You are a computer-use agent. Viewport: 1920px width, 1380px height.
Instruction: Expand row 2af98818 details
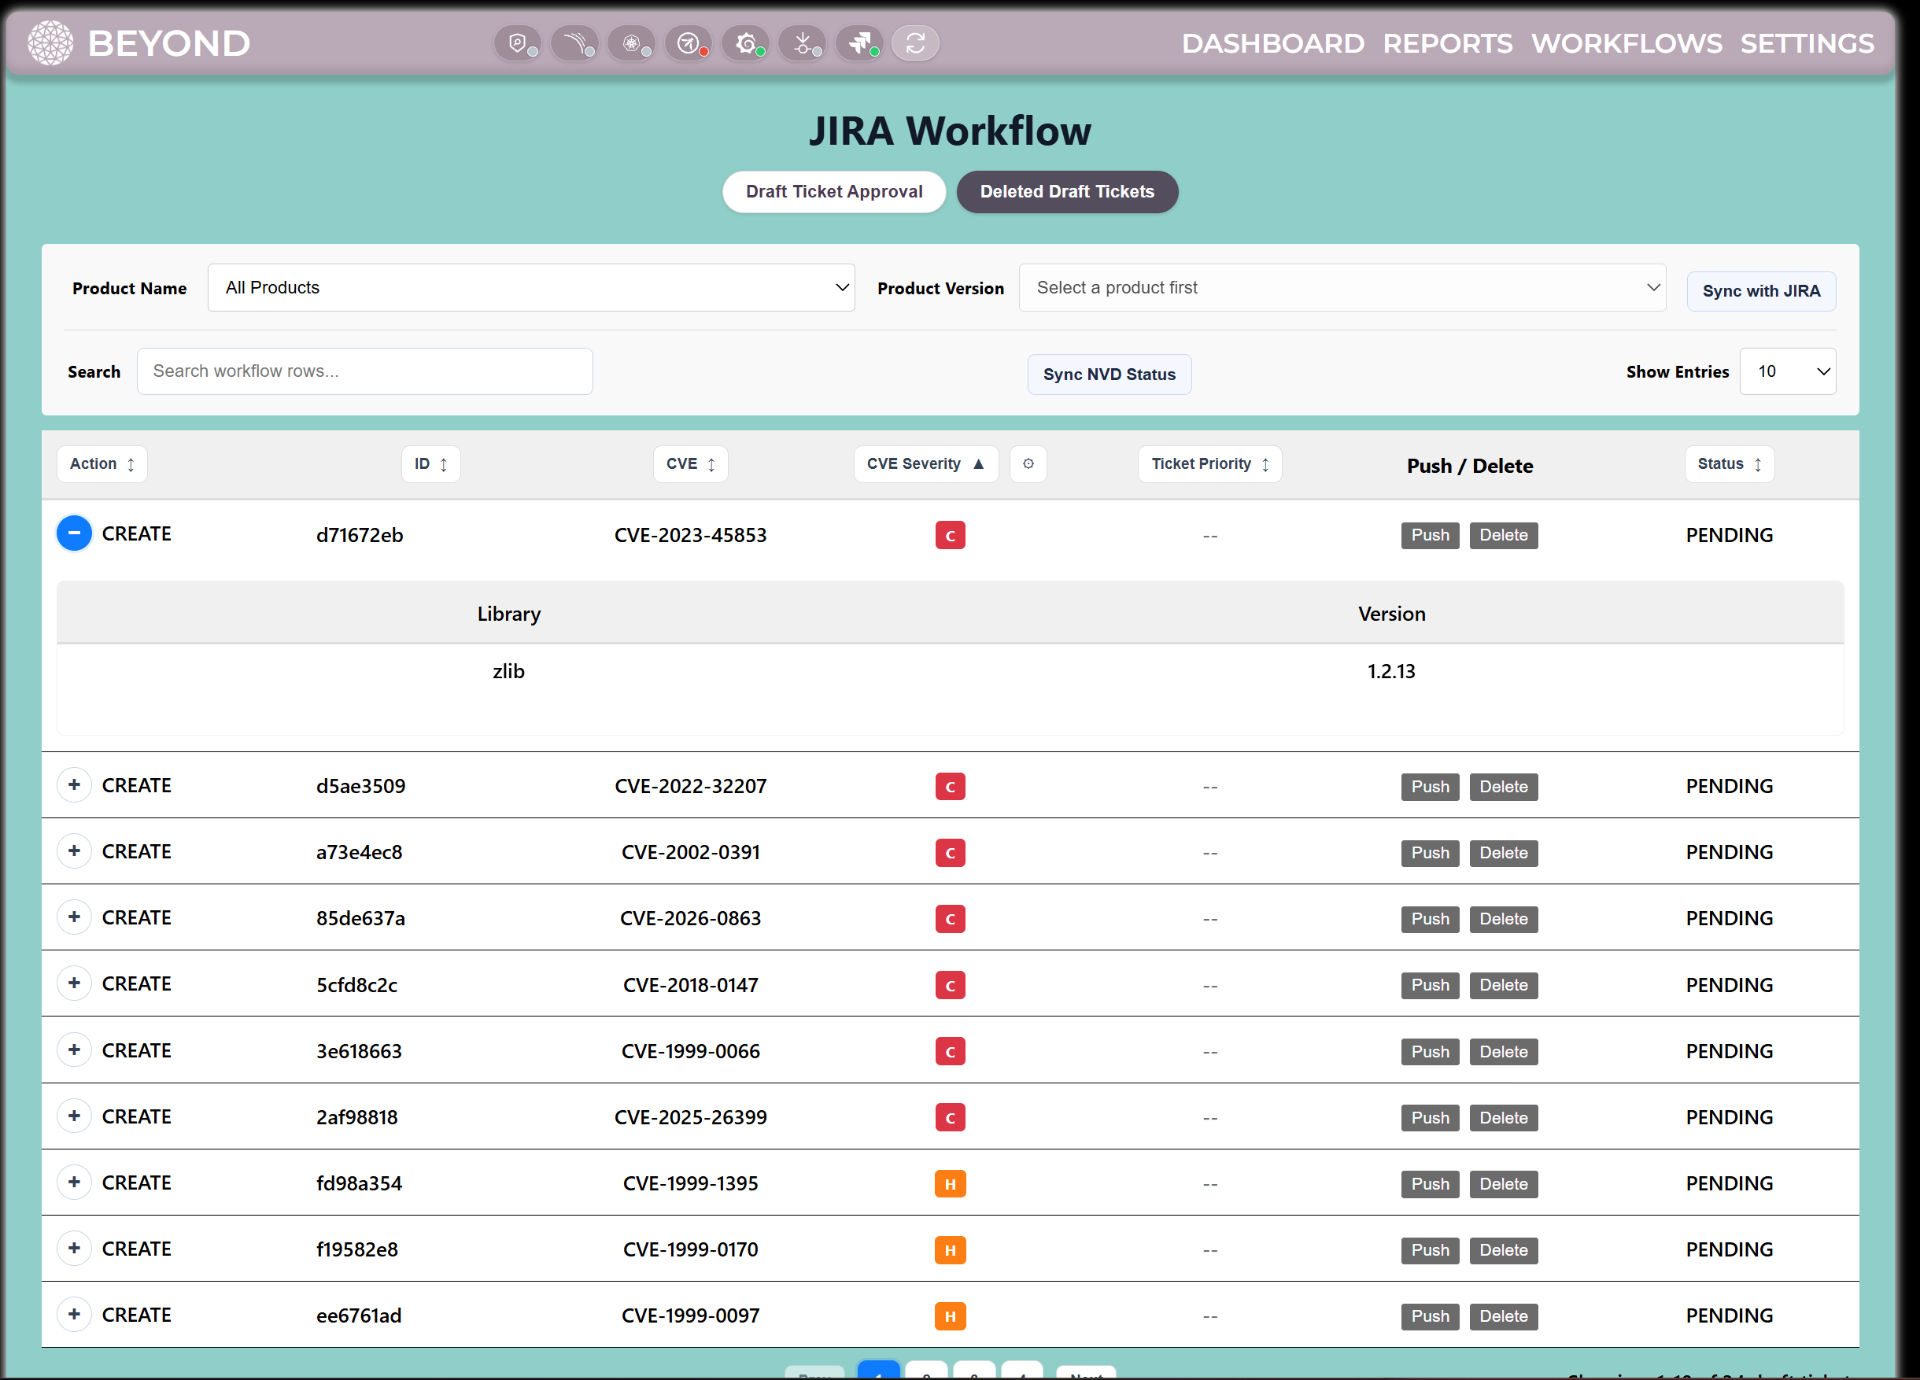[x=74, y=1116]
